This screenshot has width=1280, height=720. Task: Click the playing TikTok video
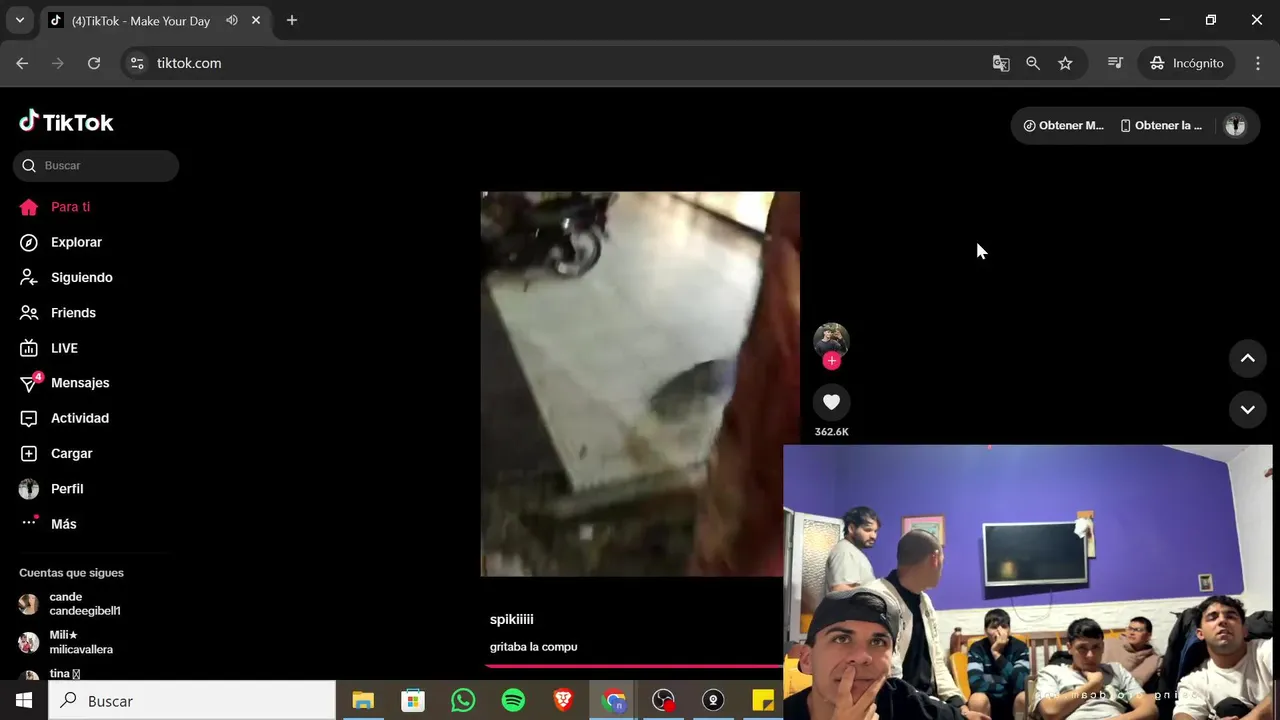coord(640,384)
